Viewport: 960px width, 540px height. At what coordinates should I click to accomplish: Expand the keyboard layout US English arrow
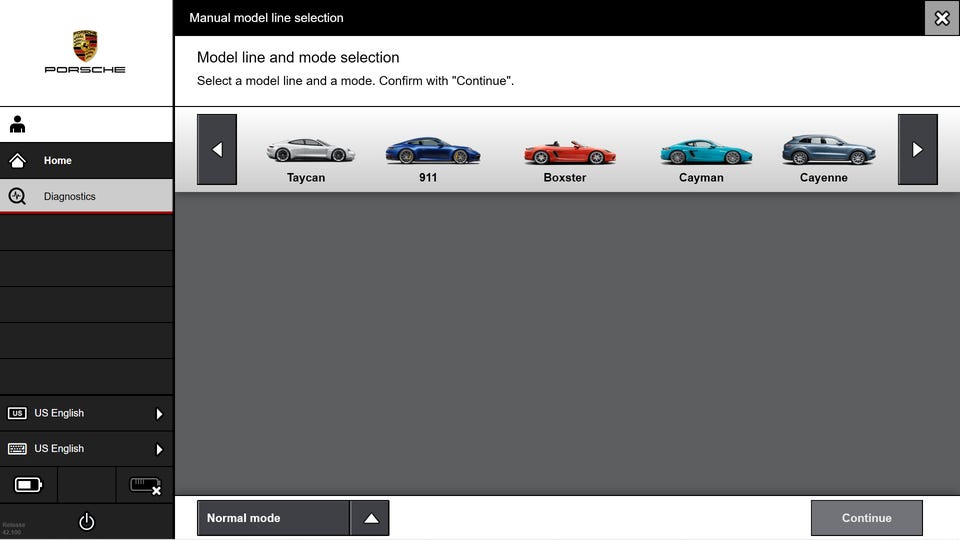[159, 449]
